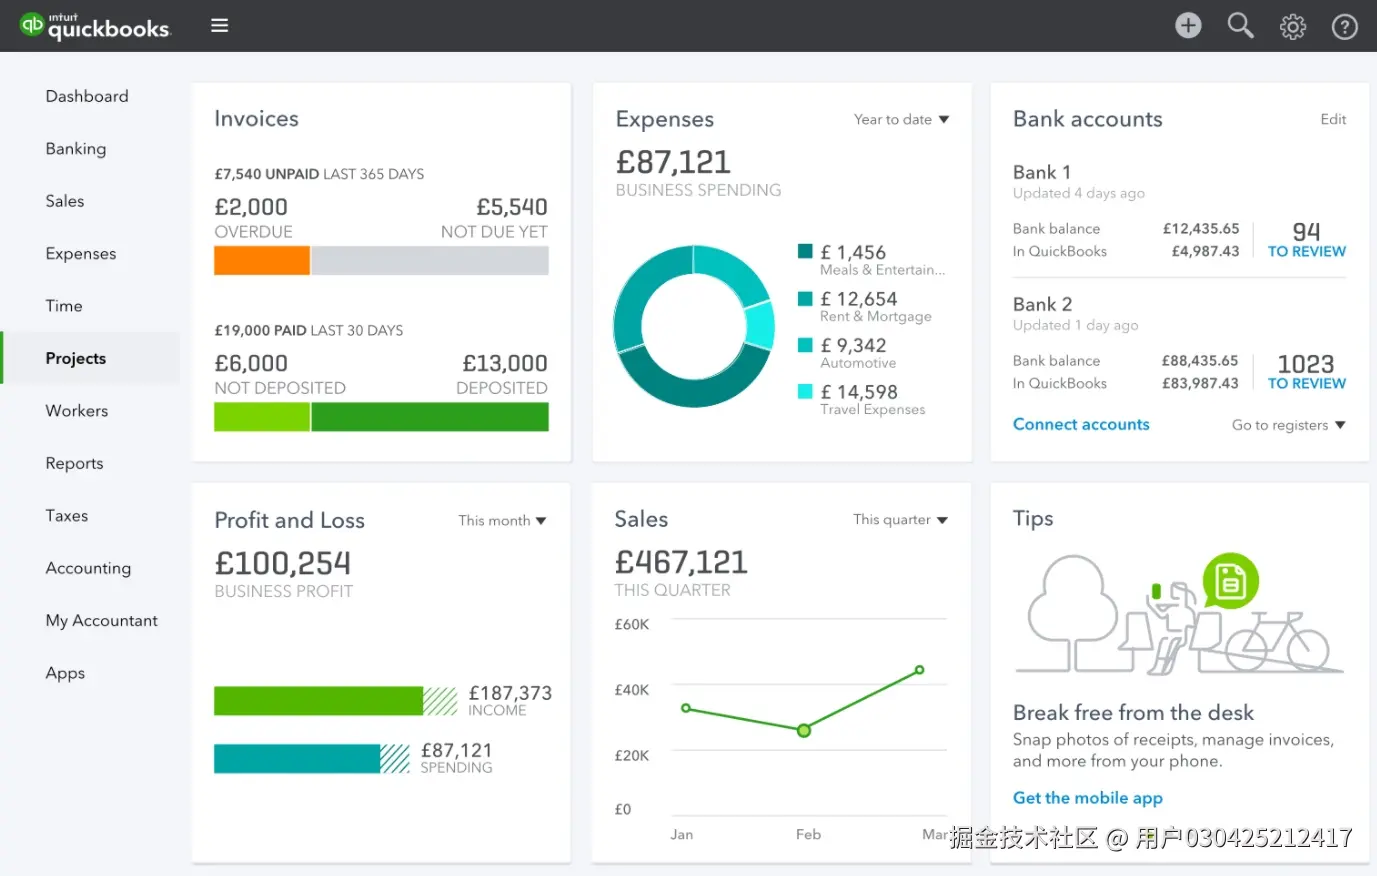Select the Accounting sidebar item
The width and height of the screenshot is (1377, 876).
[x=88, y=568]
